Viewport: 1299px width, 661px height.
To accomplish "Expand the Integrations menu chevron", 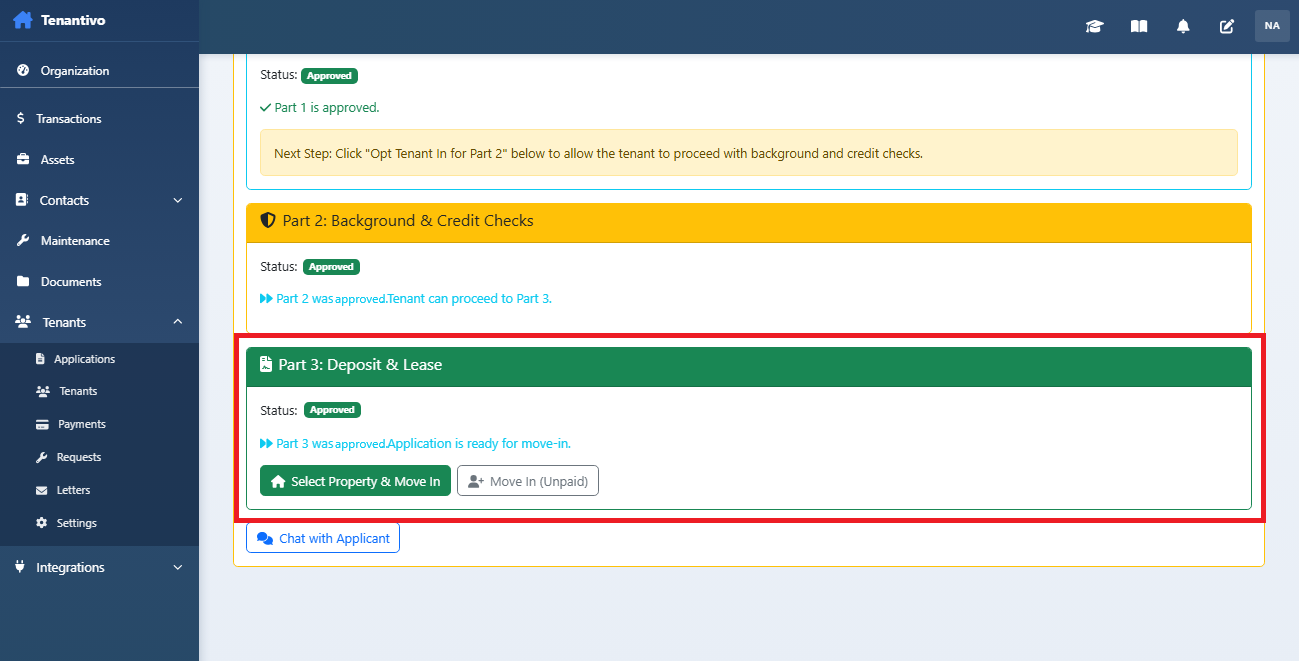I will [178, 567].
